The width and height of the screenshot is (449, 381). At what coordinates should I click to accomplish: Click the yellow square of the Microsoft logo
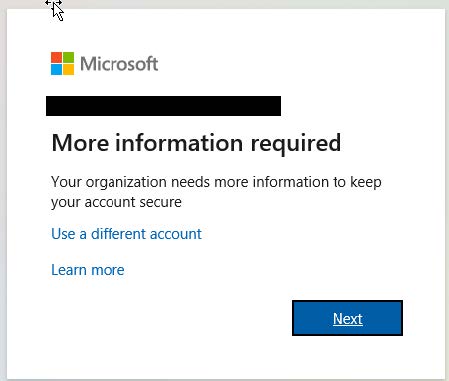(69, 70)
